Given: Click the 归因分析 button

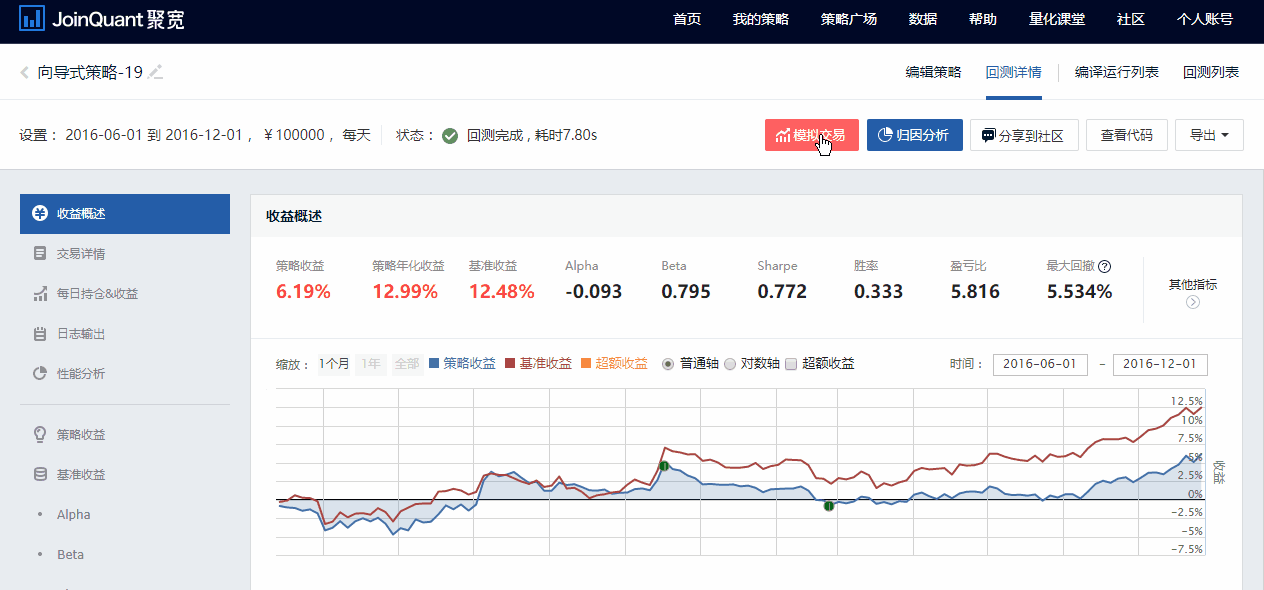Looking at the screenshot, I should [915, 135].
